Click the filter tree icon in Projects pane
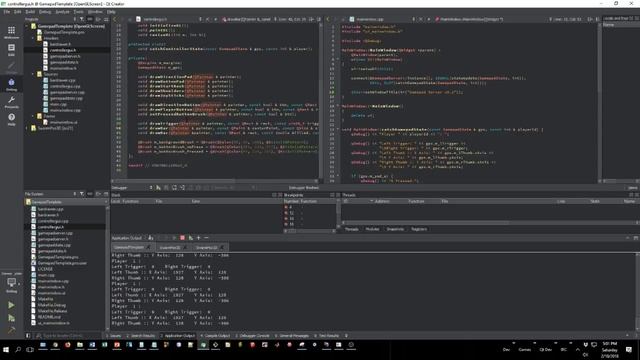Screen dimensions: 640x360 coord(82,19)
